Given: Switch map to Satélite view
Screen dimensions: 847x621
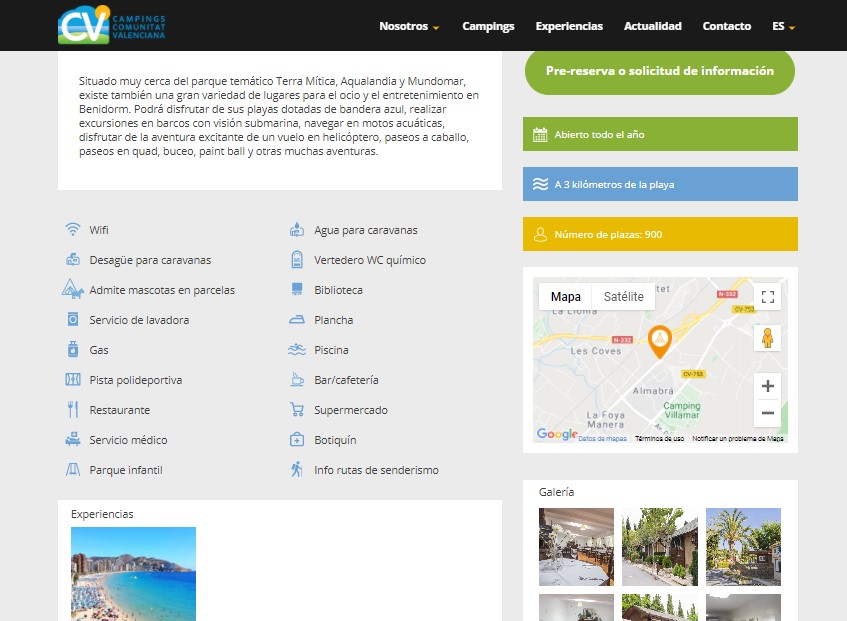Looking at the screenshot, I should (x=623, y=296).
